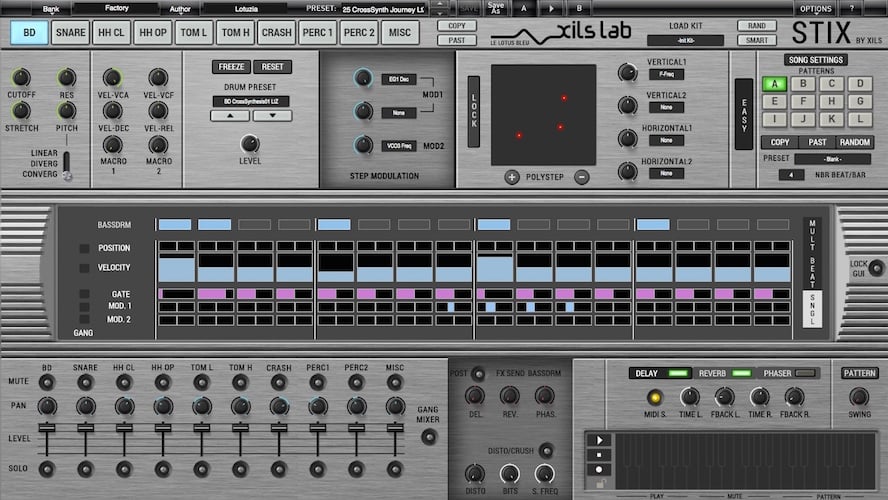Click the VERTICAL1 knob
The width and height of the screenshot is (888, 500).
(627, 72)
